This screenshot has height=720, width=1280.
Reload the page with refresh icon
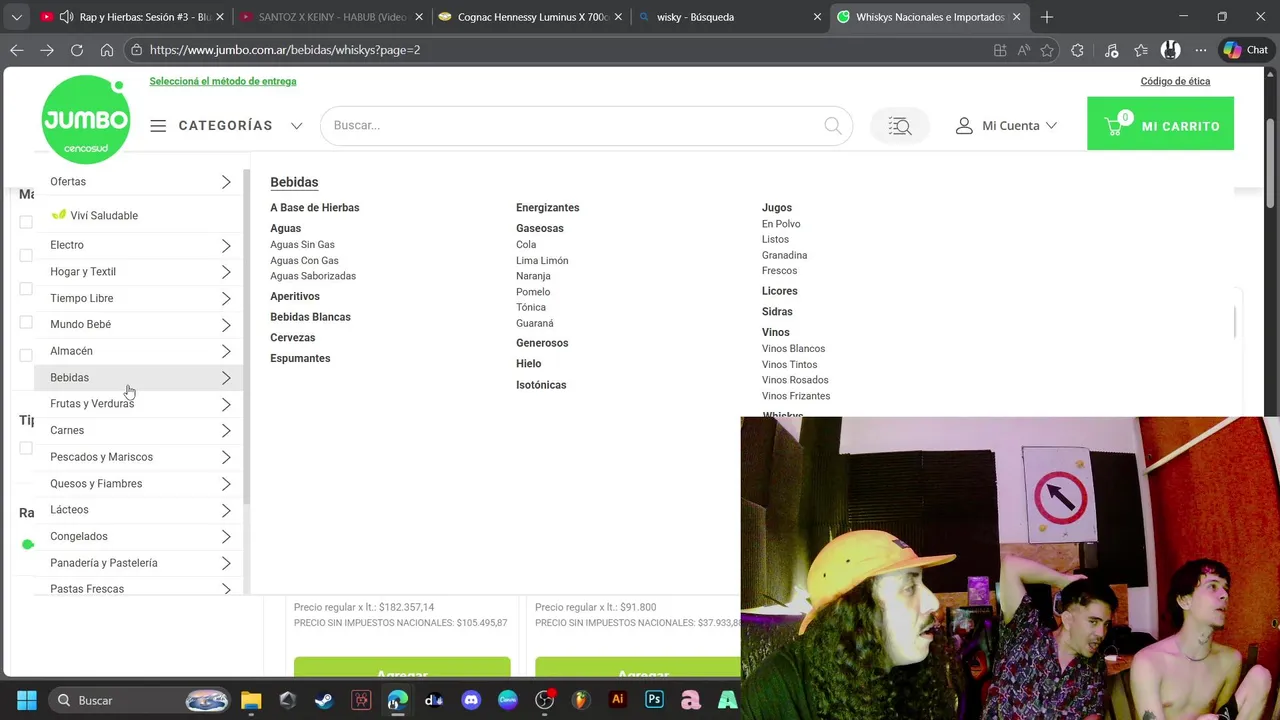77,50
